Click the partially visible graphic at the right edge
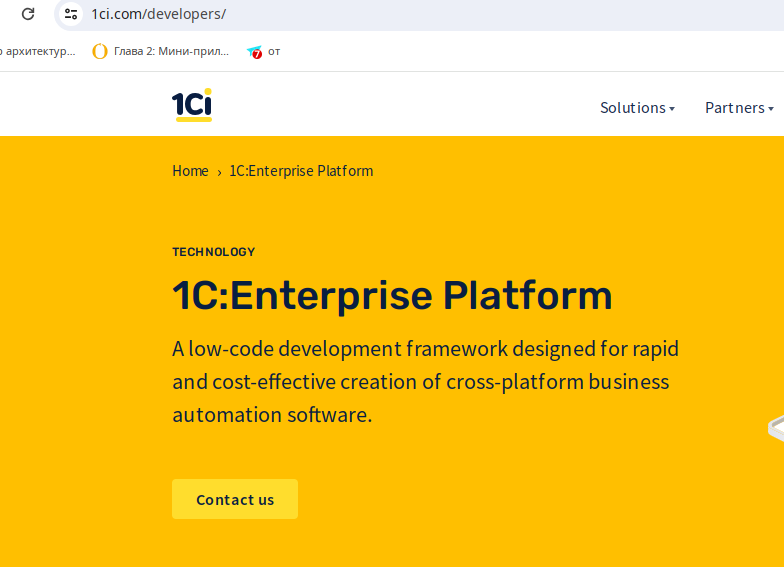The height and width of the screenshot is (567, 784). pyautogui.click(x=775, y=428)
